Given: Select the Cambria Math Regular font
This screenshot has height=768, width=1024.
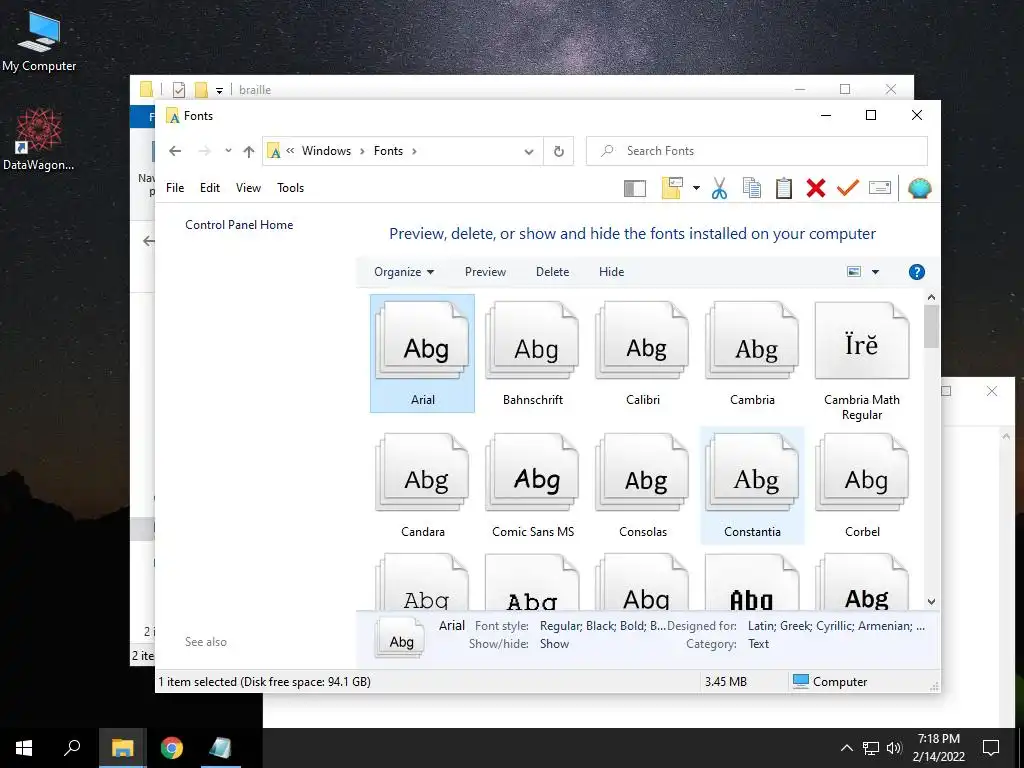Looking at the screenshot, I should [862, 360].
